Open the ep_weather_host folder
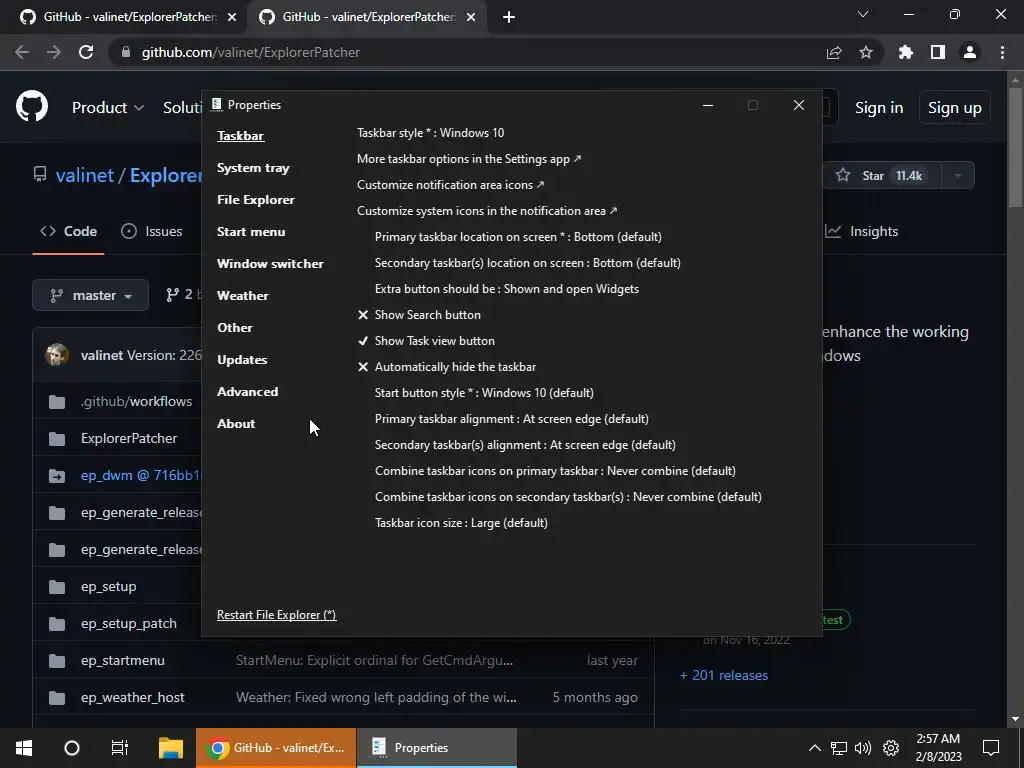The width and height of the screenshot is (1024, 768). [x=133, y=697]
